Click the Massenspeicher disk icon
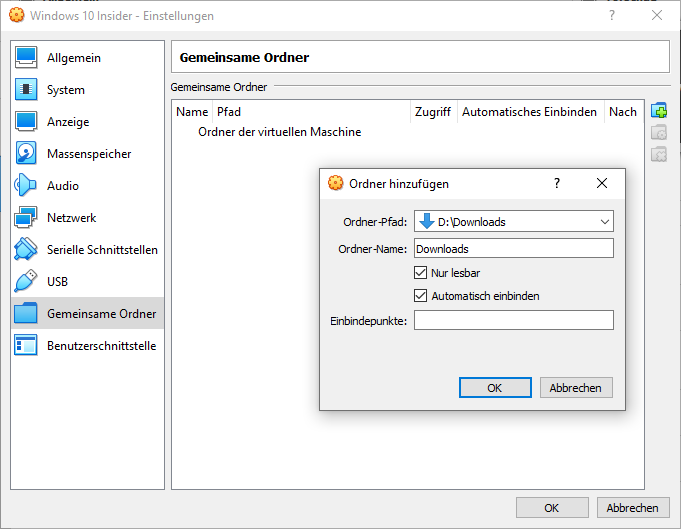Viewport: 681px width, 529px height. pyautogui.click(x=27, y=154)
